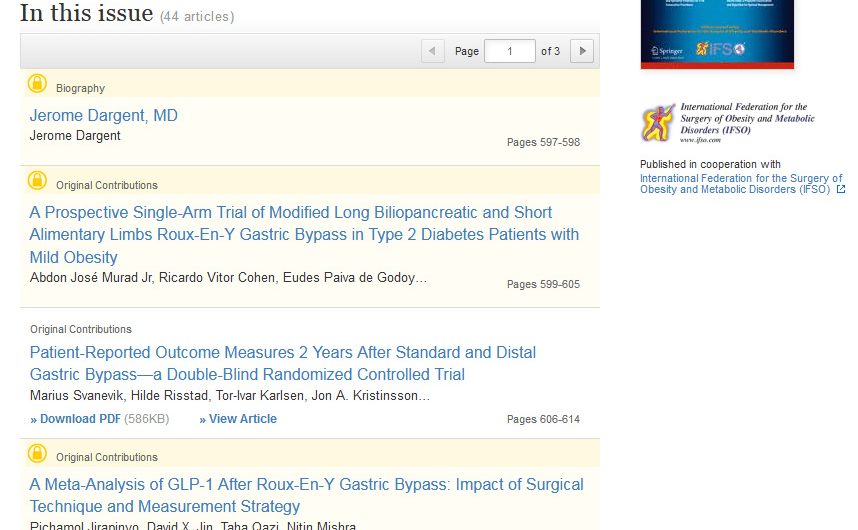Click lock icon above the Biliopancreatic trial article
Viewport: 858px width, 530px height.
tap(37, 181)
